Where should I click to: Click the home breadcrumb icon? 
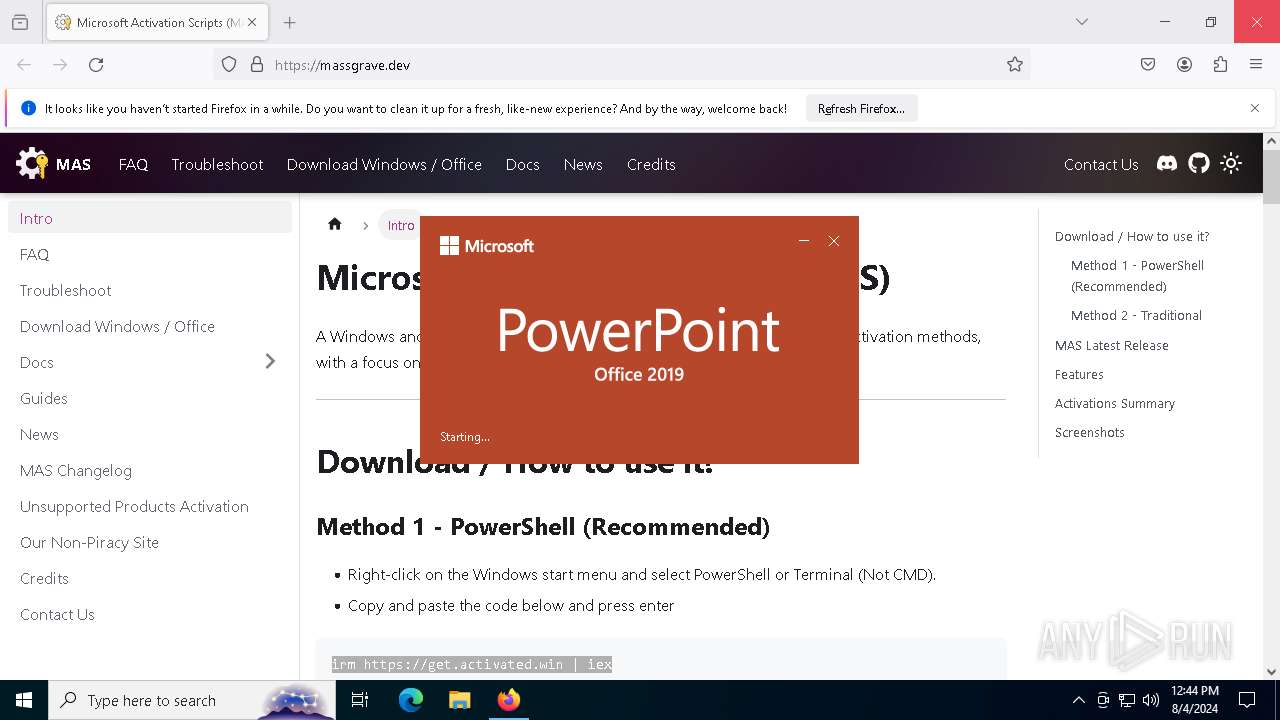click(x=335, y=225)
